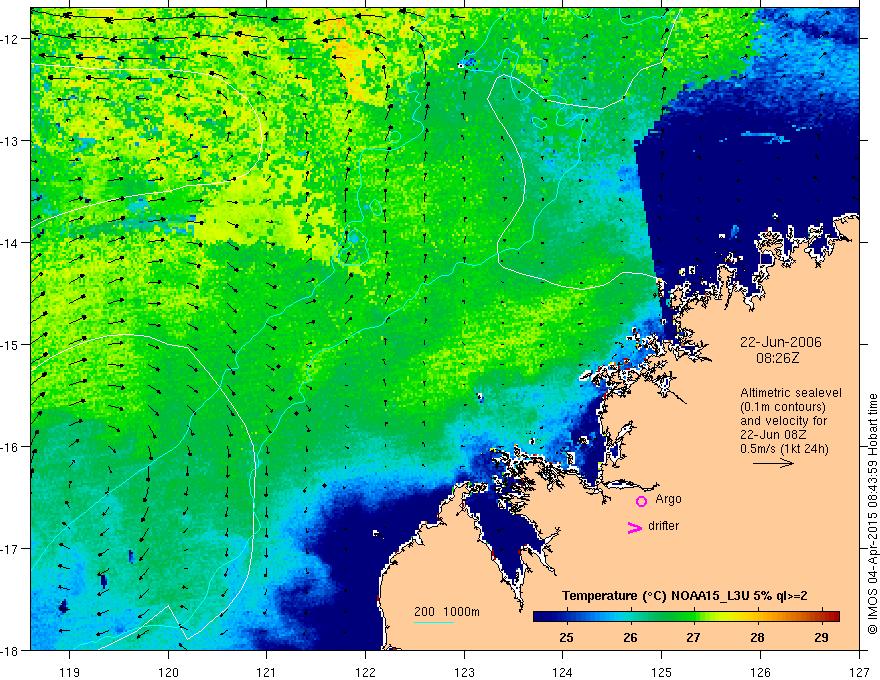
Task: Click the longitude axis label 126
Action: pyautogui.click(x=760, y=672)
